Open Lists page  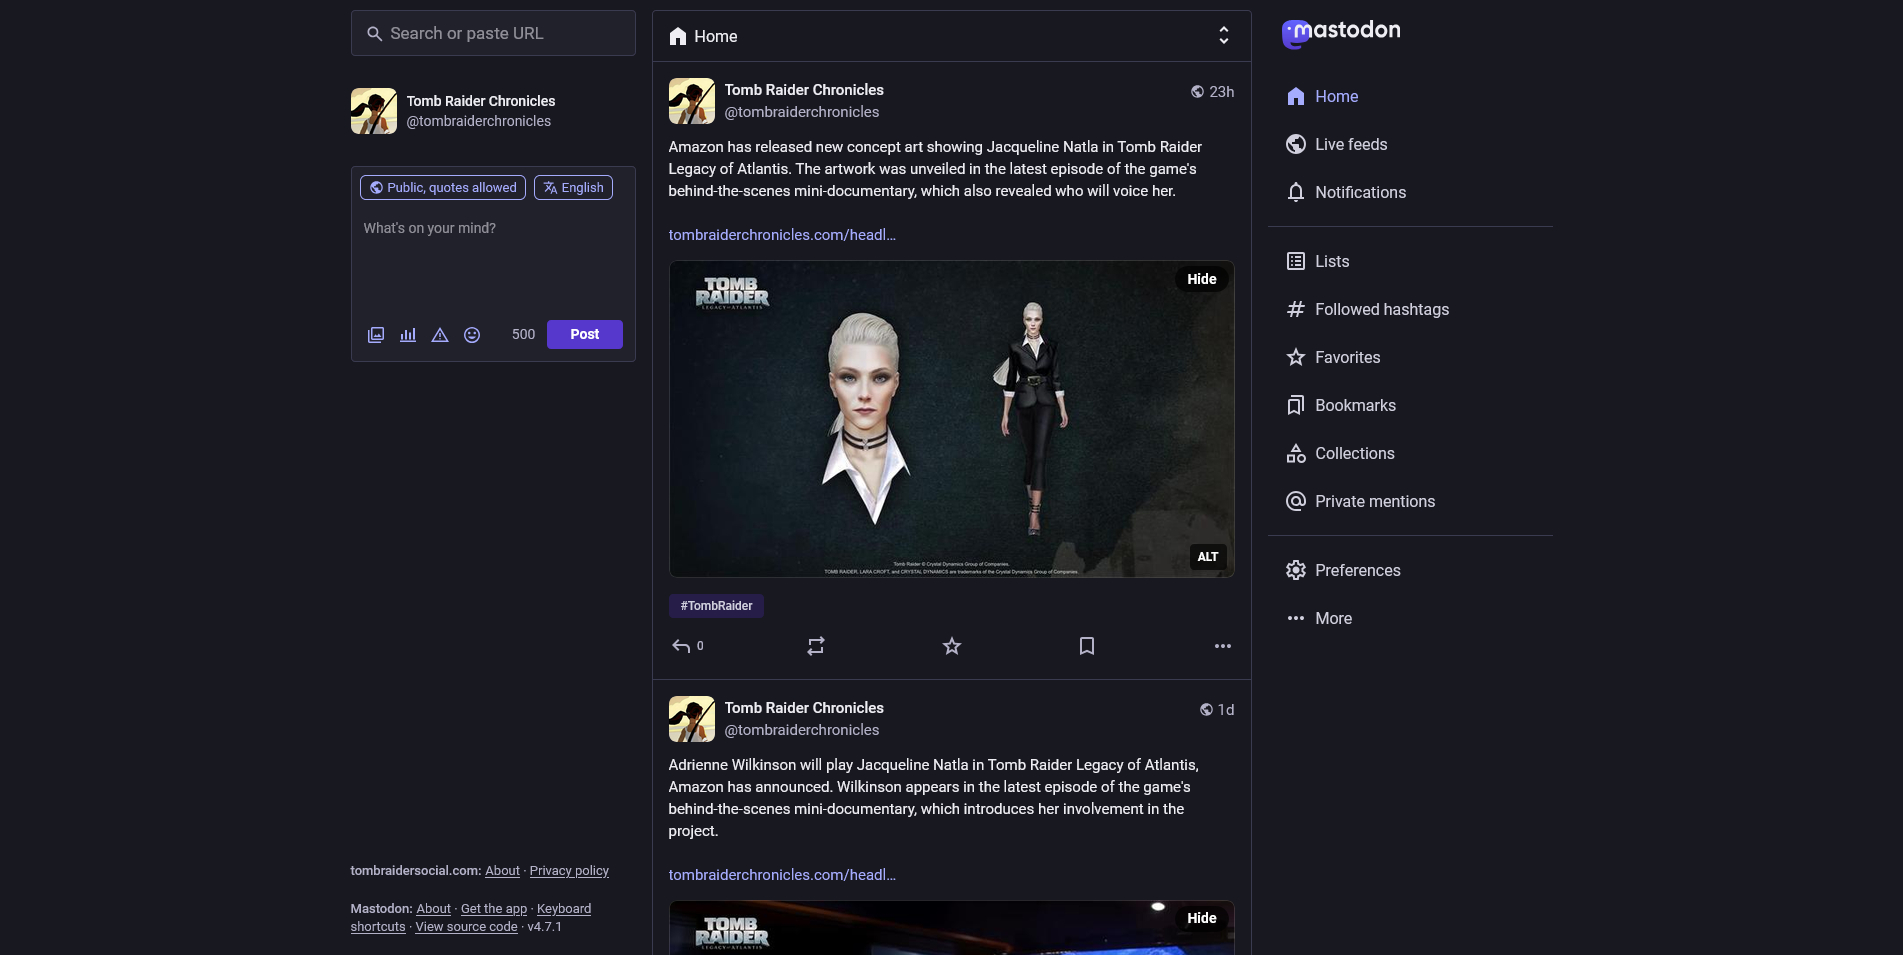[x=1317, y=261]
